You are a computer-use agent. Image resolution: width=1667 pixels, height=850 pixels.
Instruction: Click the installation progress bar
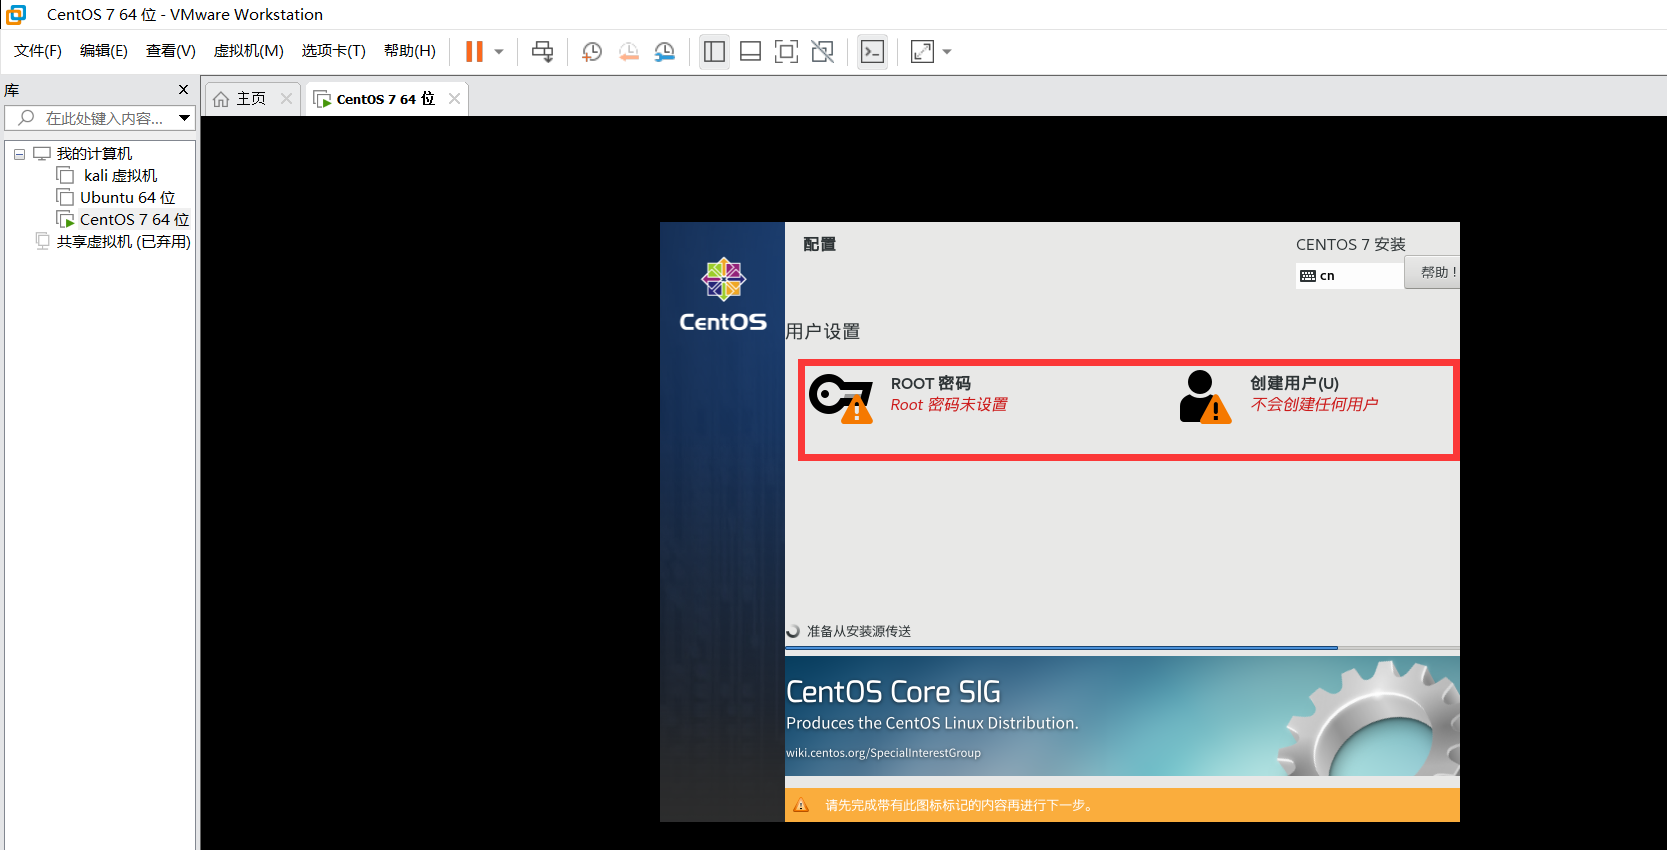click(x=1122, y=648)
